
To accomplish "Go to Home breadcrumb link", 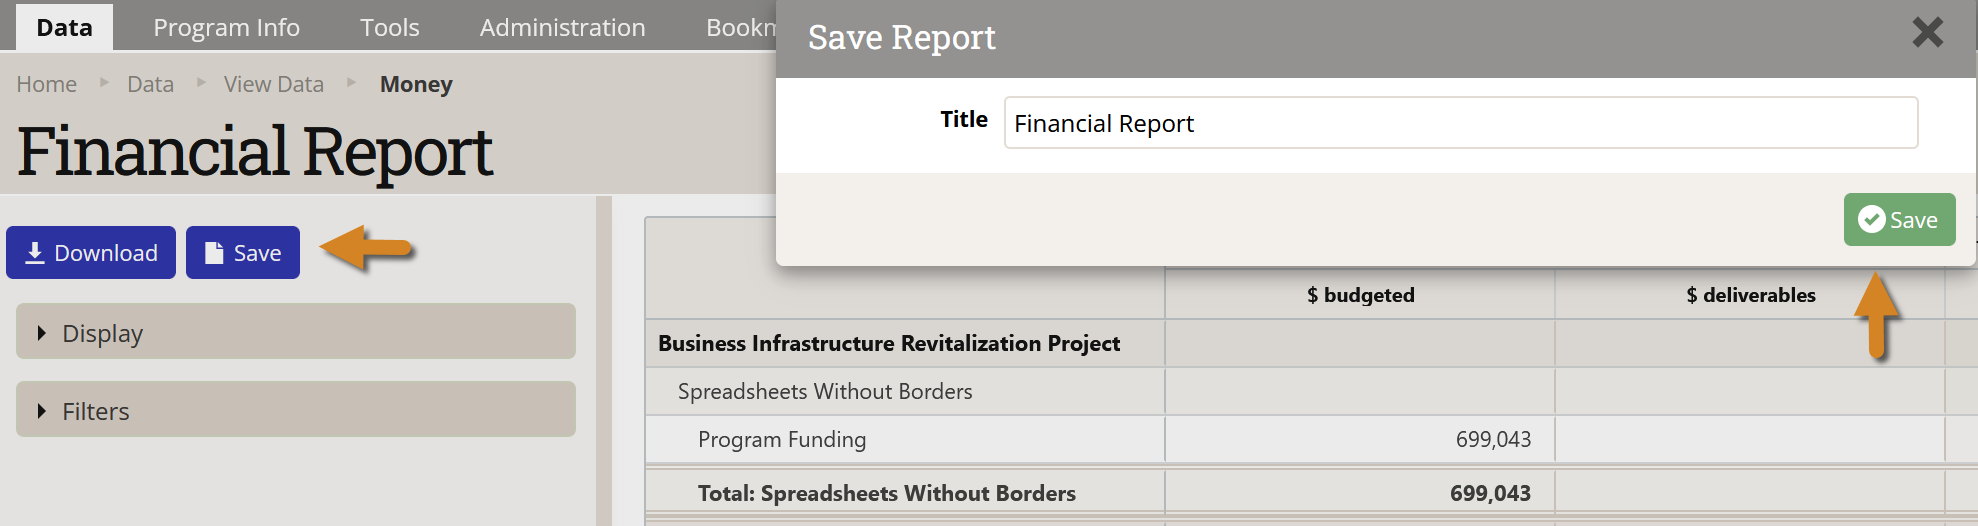I will pos(47,84).
